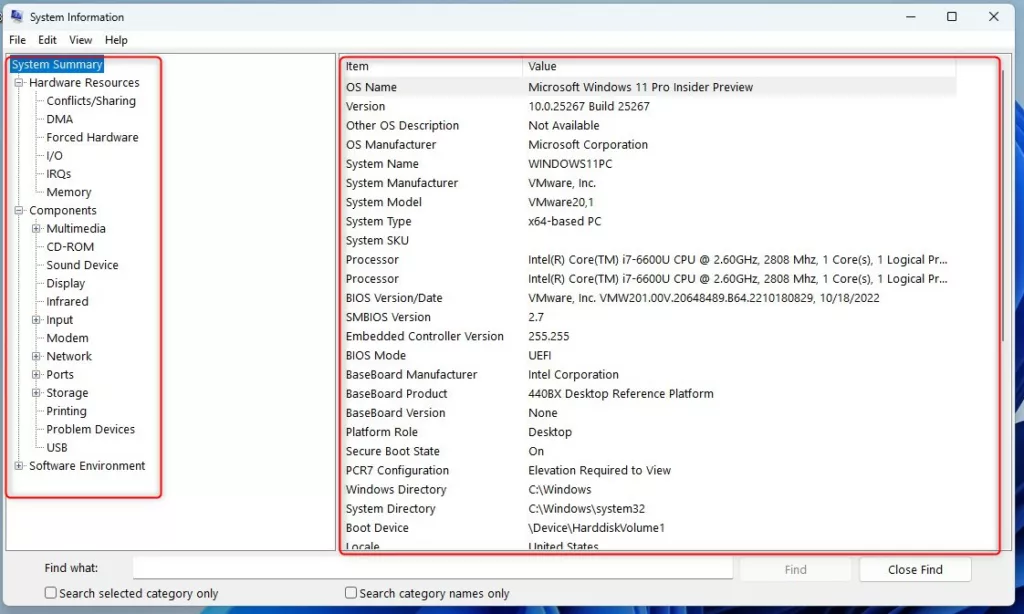Select Modem under Components
Viewport: 1024px width, 614px height.
(x=67, y=338)
